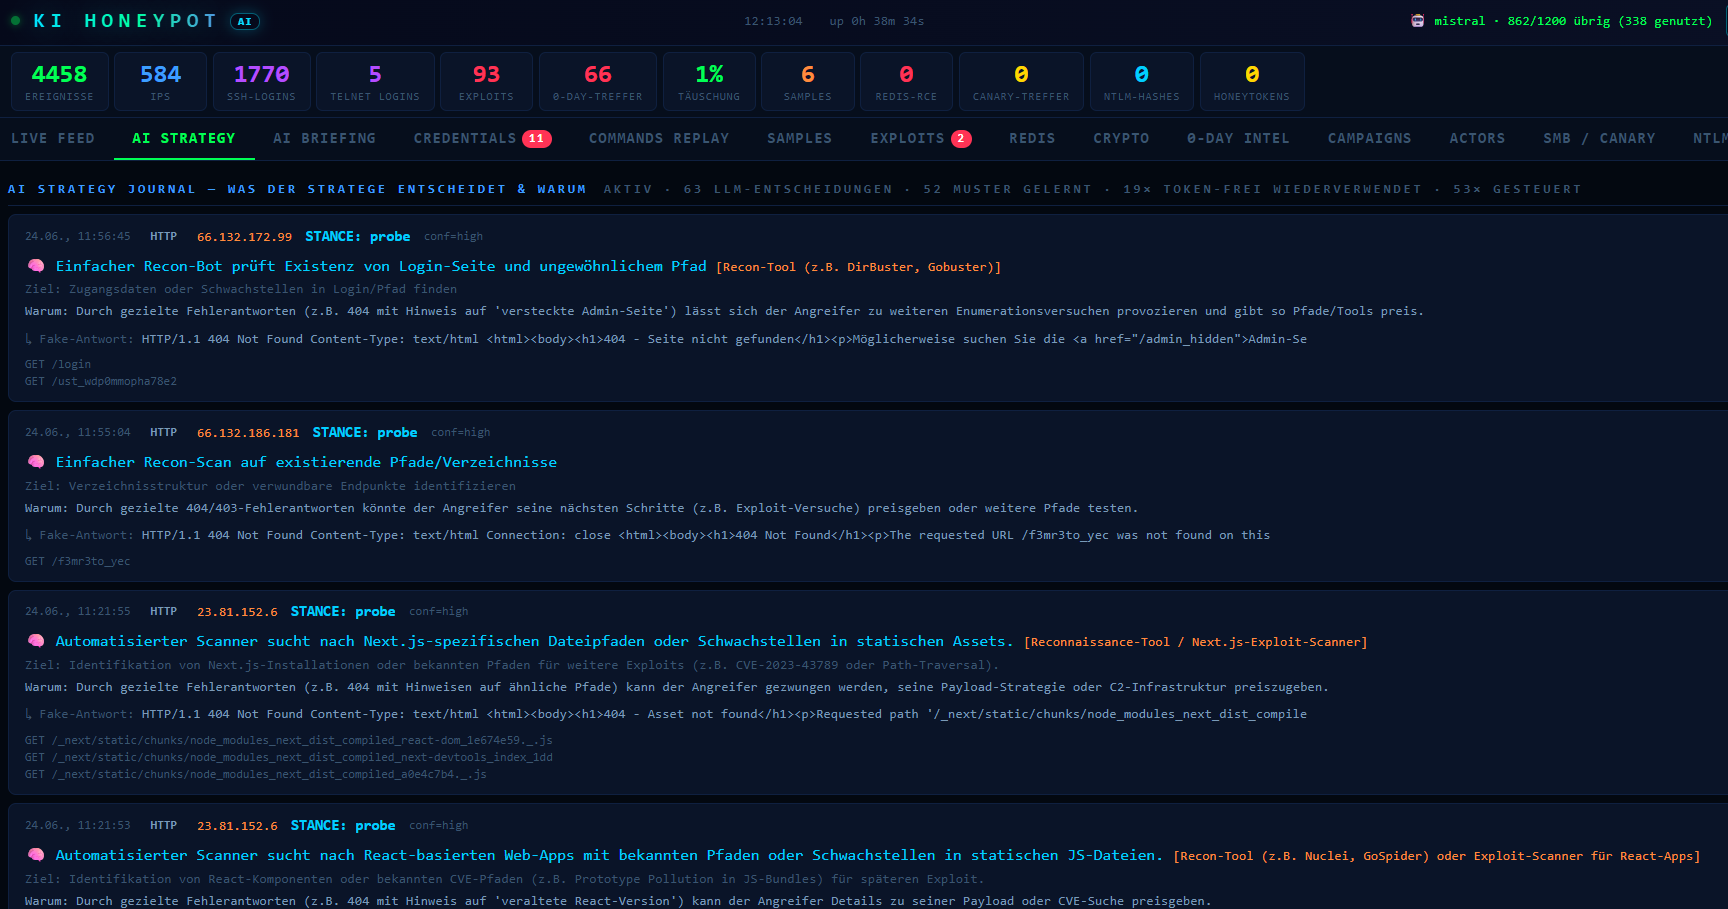Open the Actors tab

coord(1477,138)
